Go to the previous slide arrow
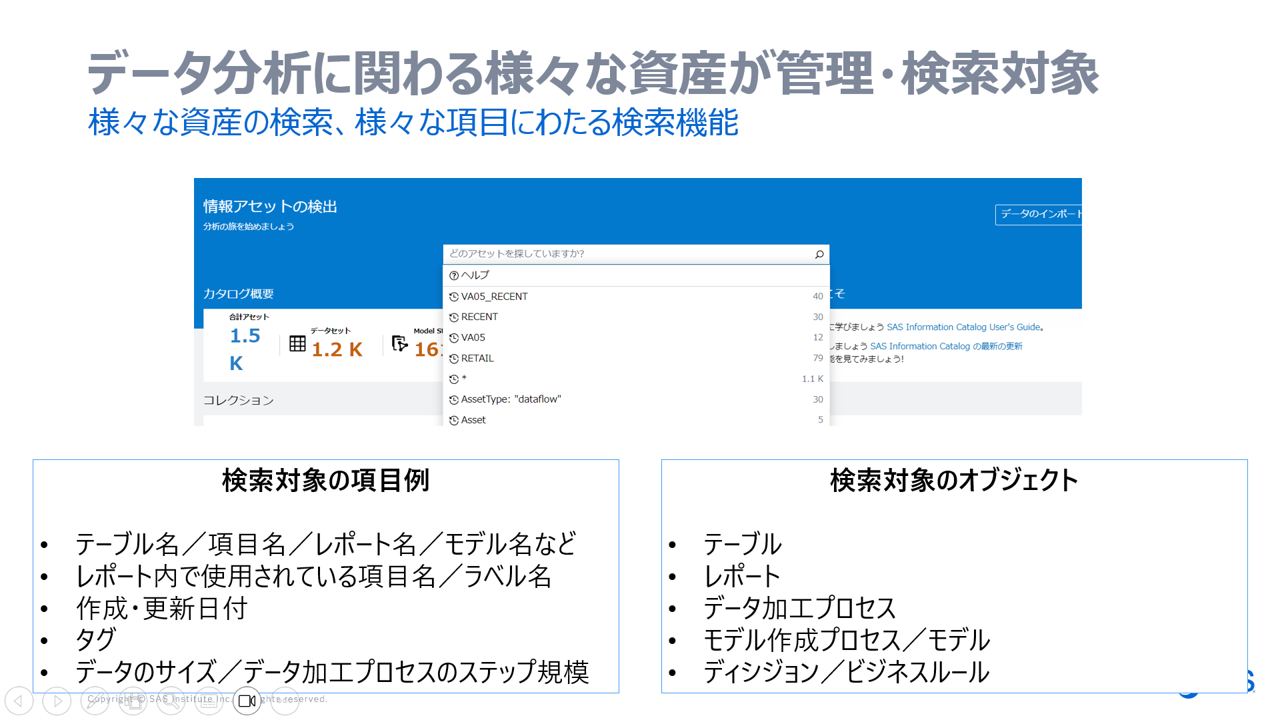Image resolution: width=1280 pixels, height=720 pixels. [19, 701]
